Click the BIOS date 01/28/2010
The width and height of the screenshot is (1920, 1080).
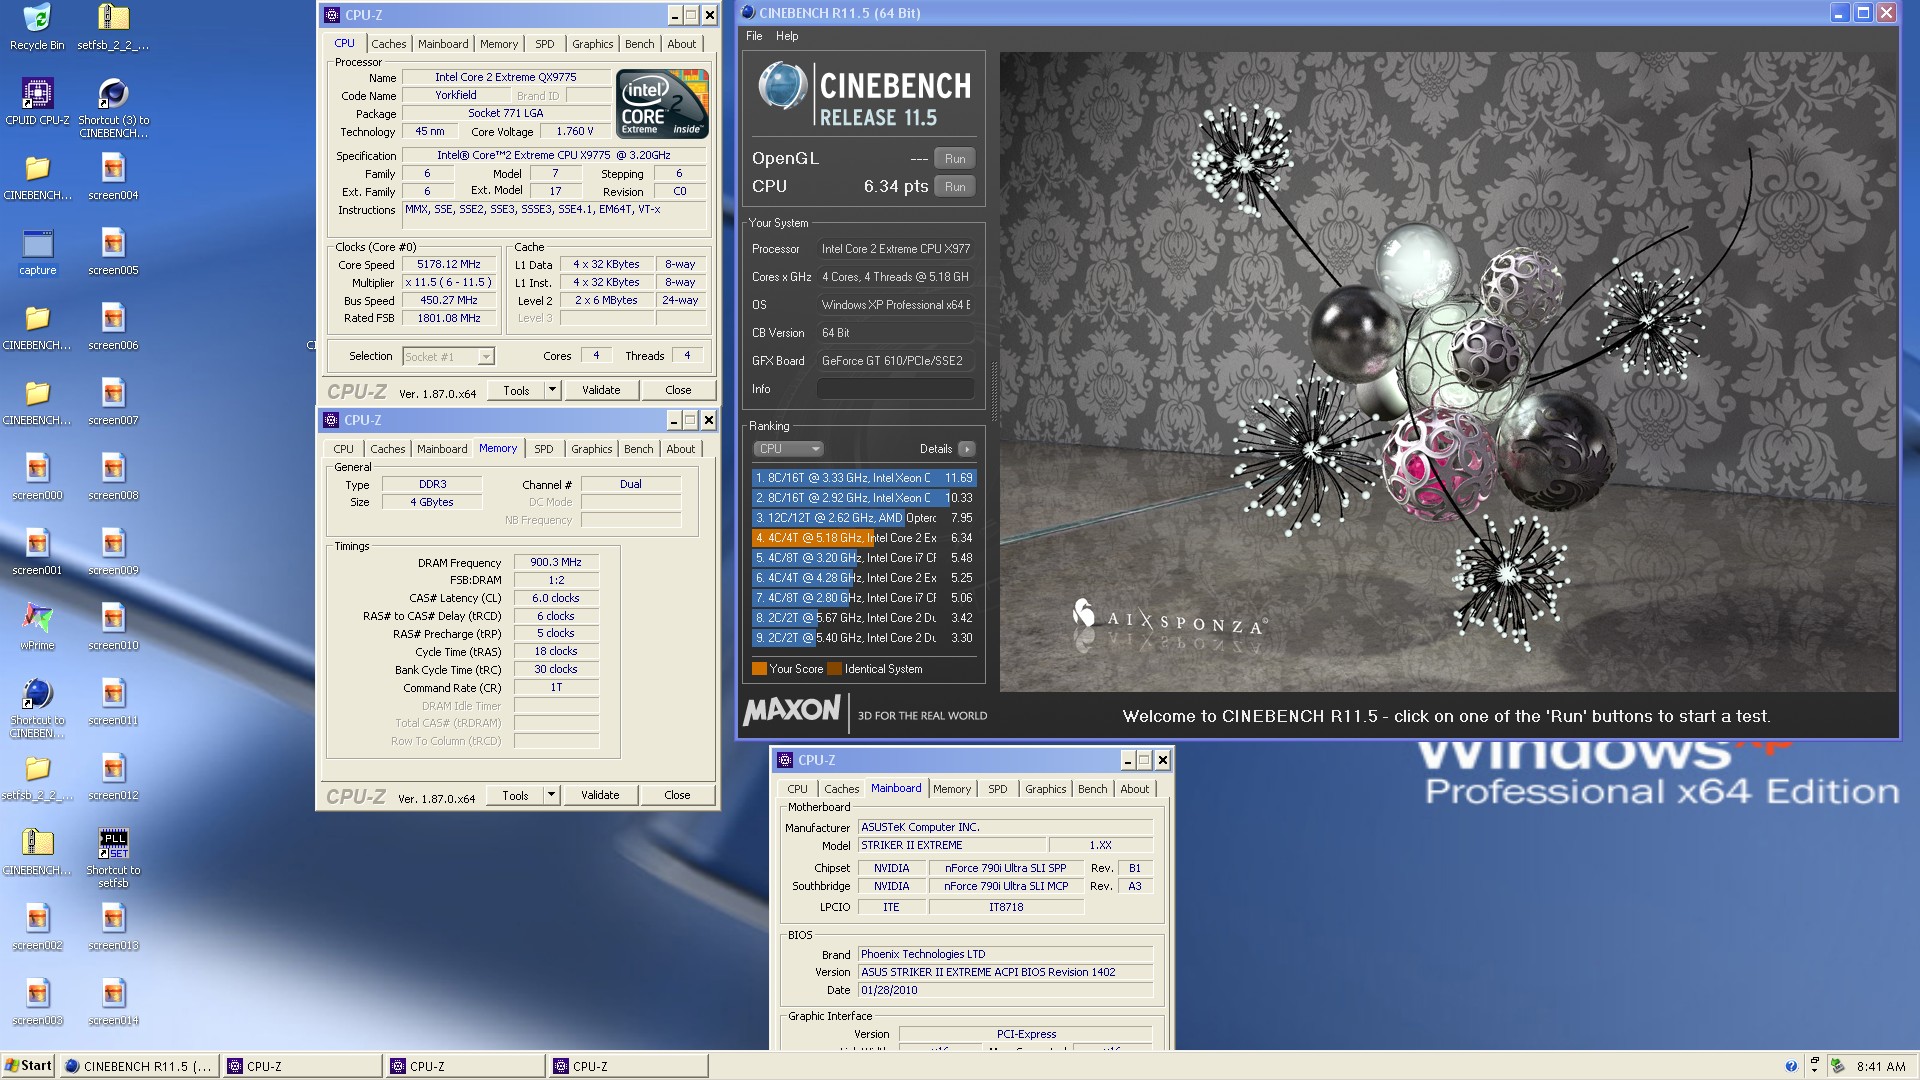(x=1005, y=991)
